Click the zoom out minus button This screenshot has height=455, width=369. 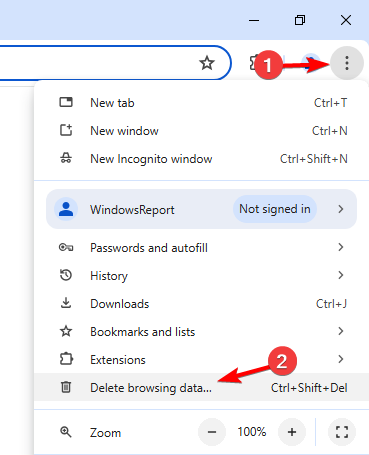point(212,432)
